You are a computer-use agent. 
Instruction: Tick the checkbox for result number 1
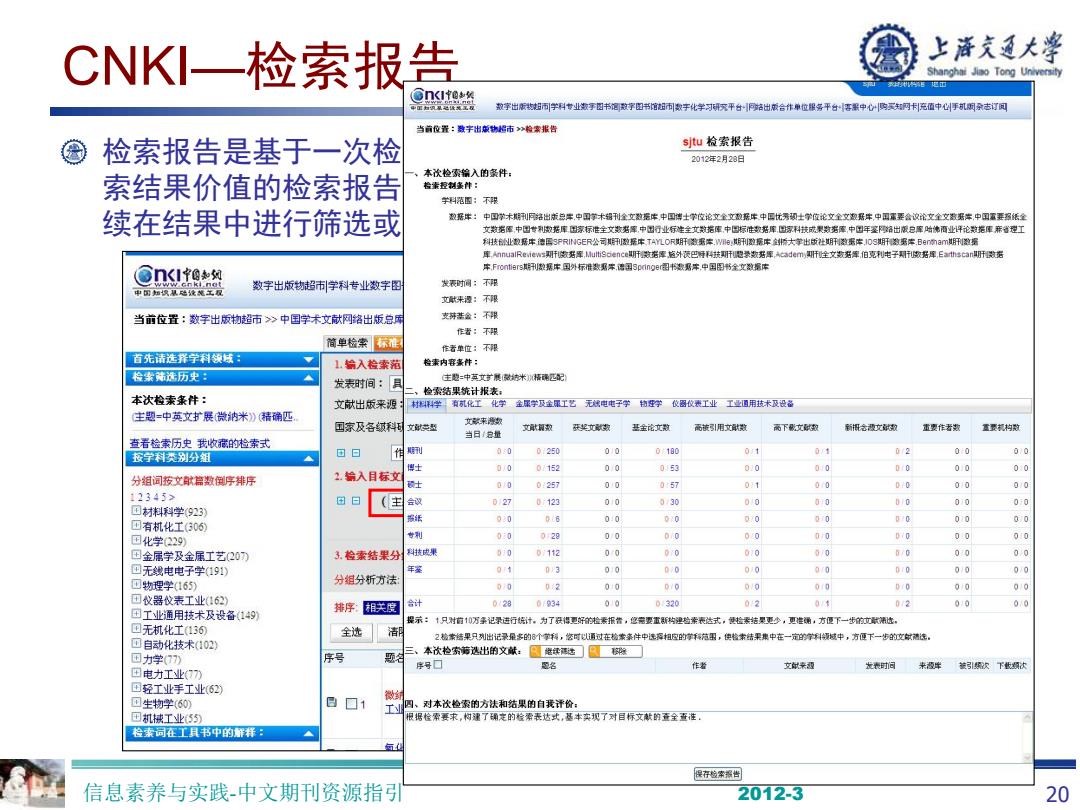[351, 704]
